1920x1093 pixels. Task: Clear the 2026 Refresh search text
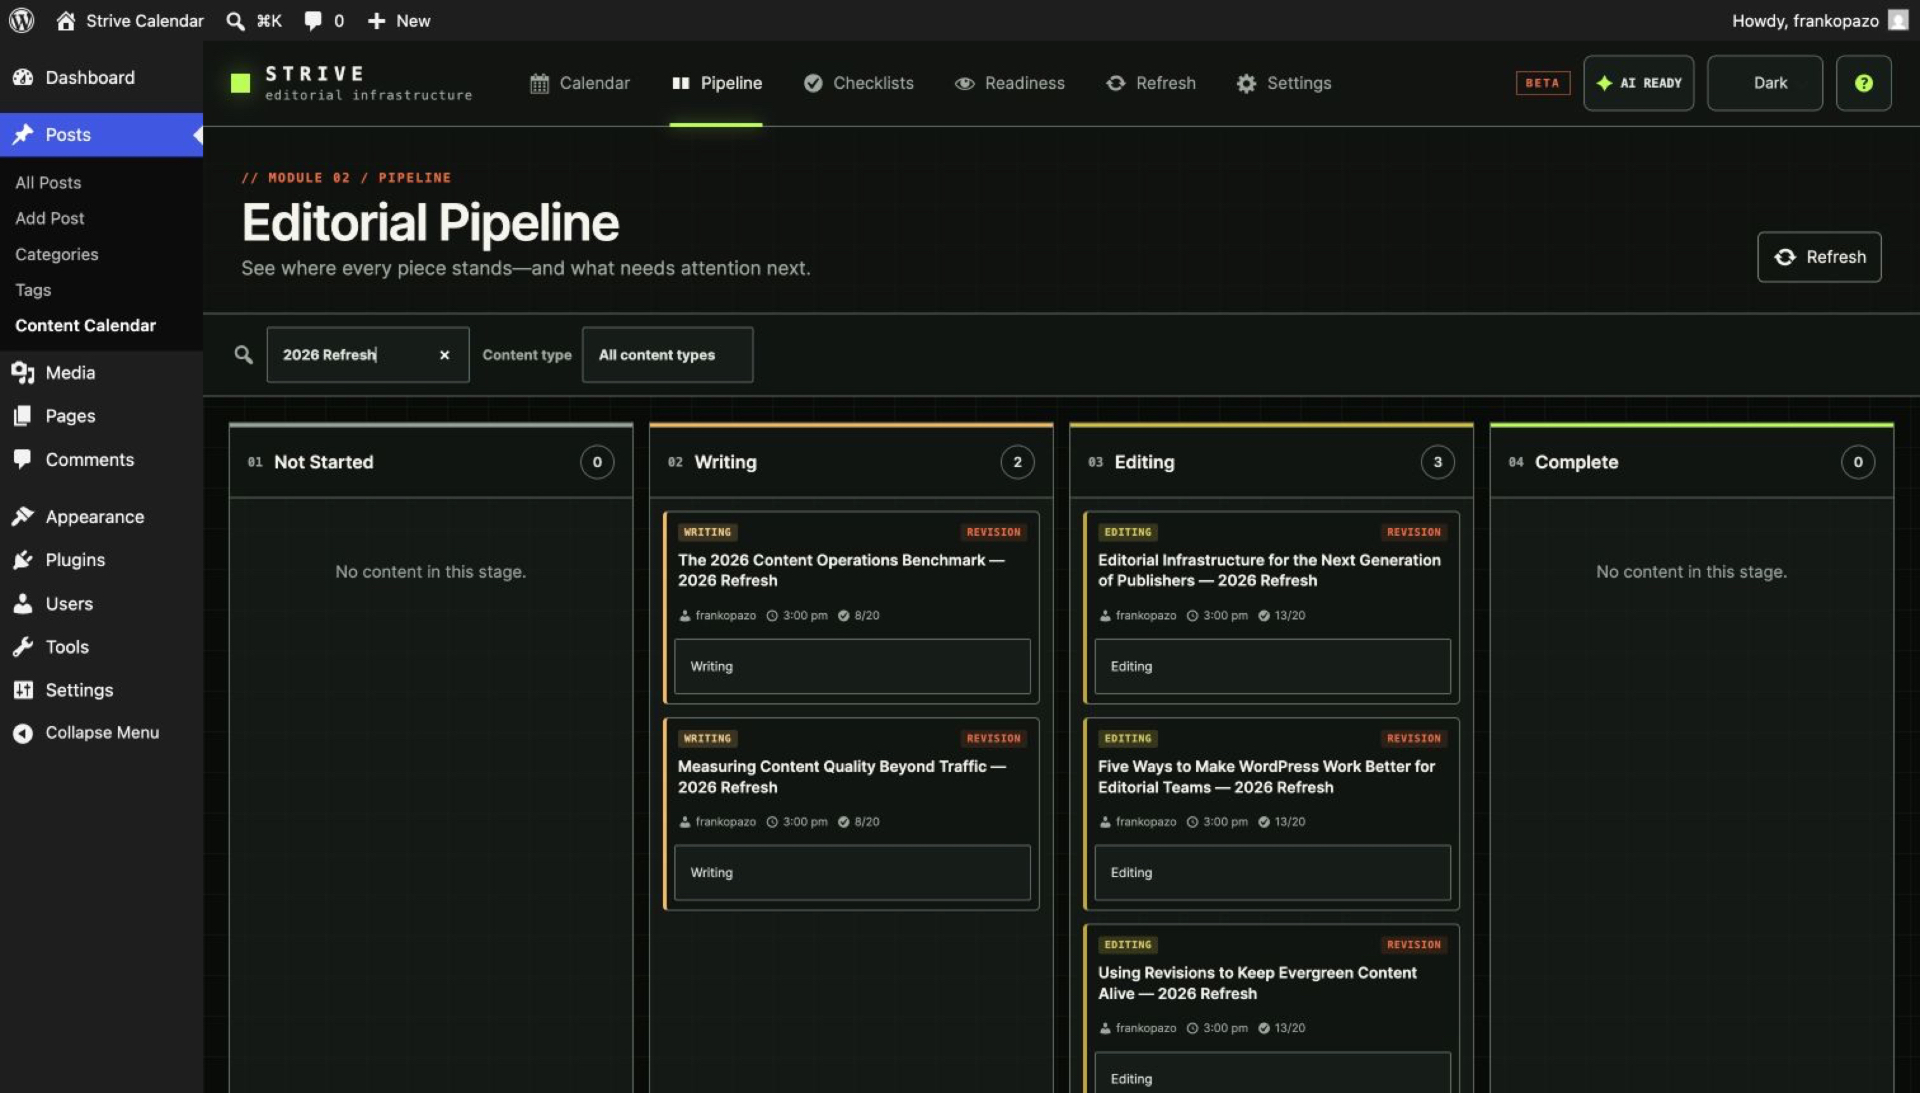pyautogui.click(x=444, y=355)
